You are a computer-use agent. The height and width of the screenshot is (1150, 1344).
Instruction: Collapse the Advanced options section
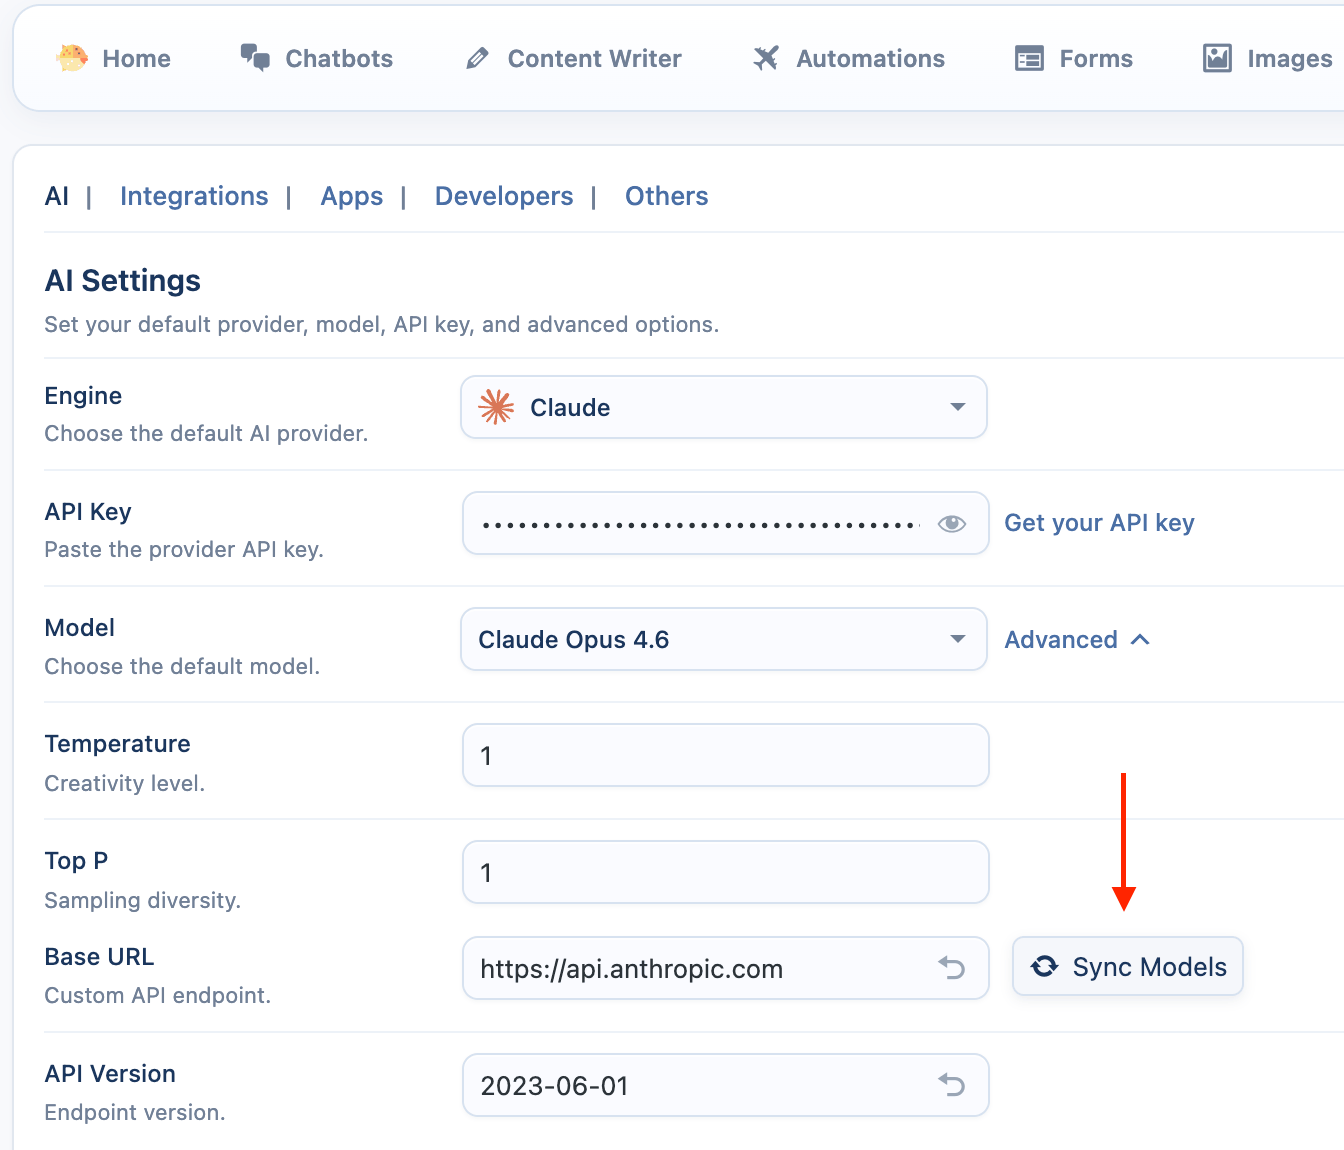pos(1076,640)
